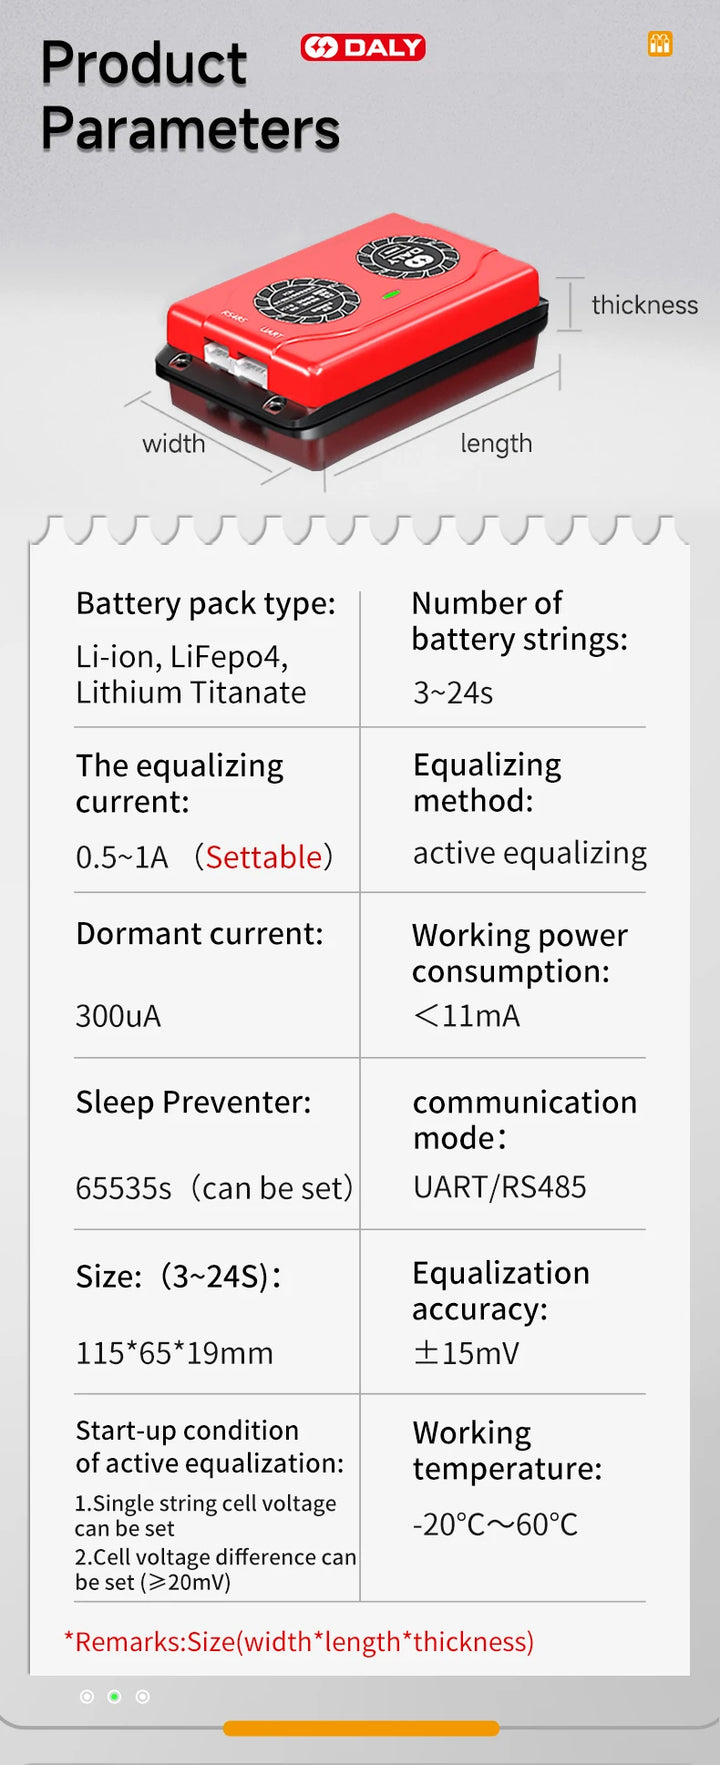Click the red DALY logo

tap(363, 47)
